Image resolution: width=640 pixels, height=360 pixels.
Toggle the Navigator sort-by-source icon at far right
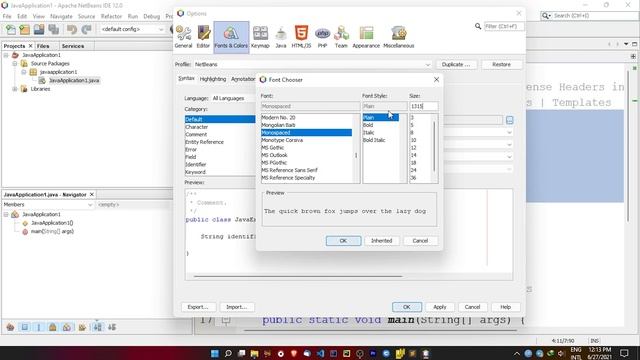click(x=112, y=327)
